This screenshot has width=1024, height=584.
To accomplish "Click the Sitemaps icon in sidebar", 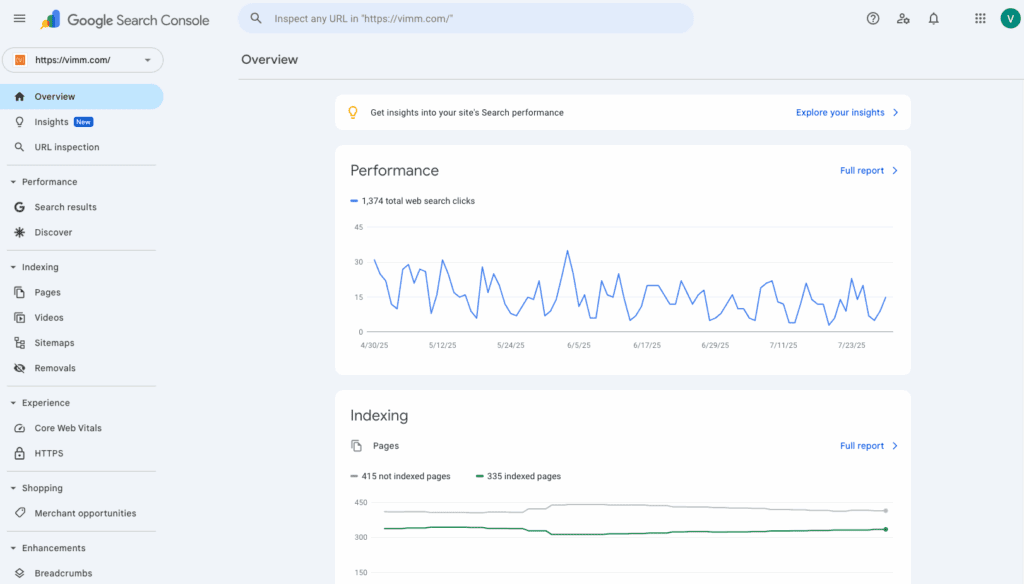I will coord(19,343).
